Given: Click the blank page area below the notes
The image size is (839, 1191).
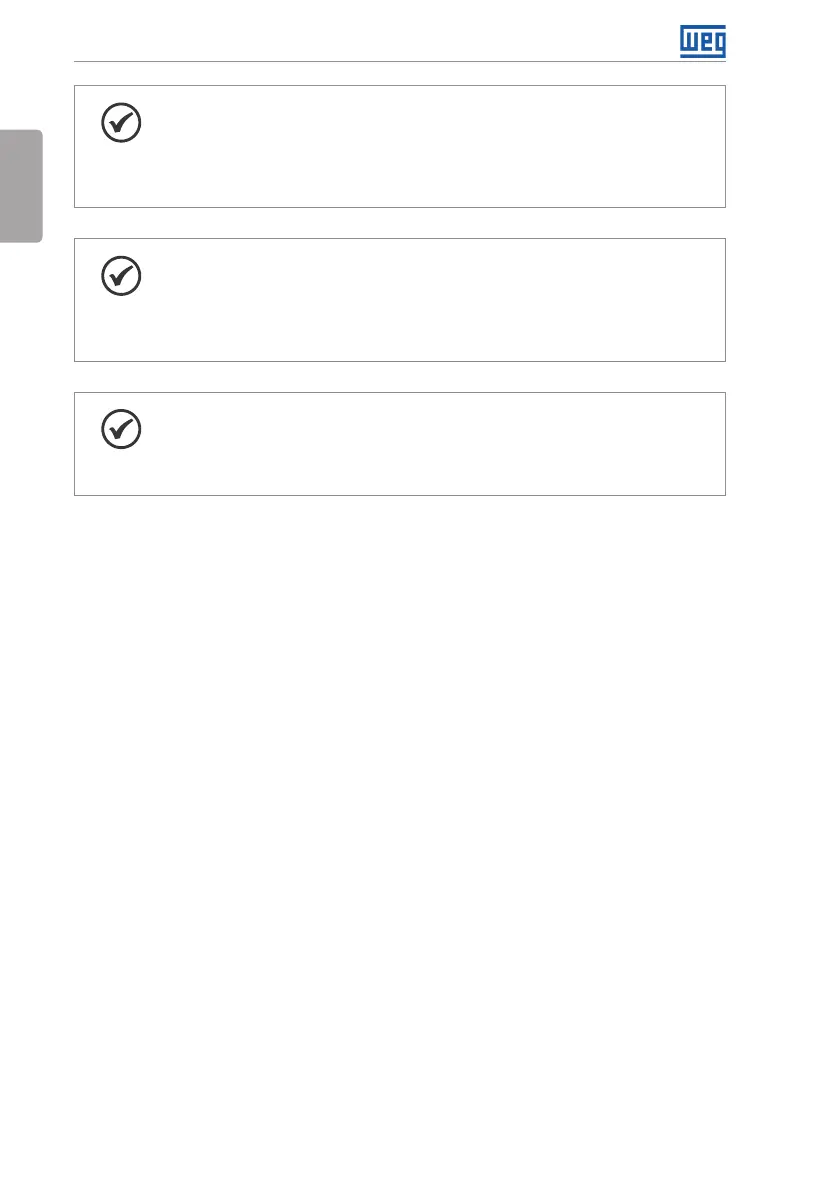Looking at the screenshot, I should (420, 800).
